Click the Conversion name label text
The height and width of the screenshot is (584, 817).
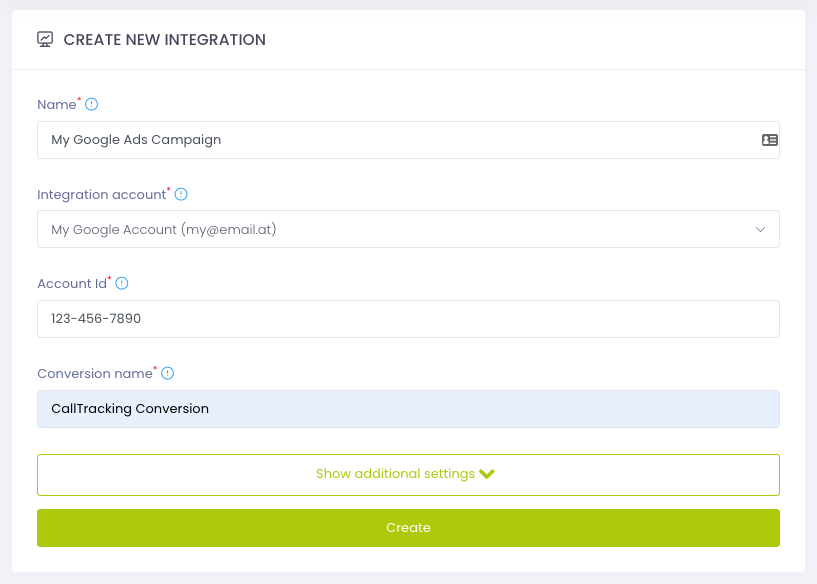coord(94,374)
